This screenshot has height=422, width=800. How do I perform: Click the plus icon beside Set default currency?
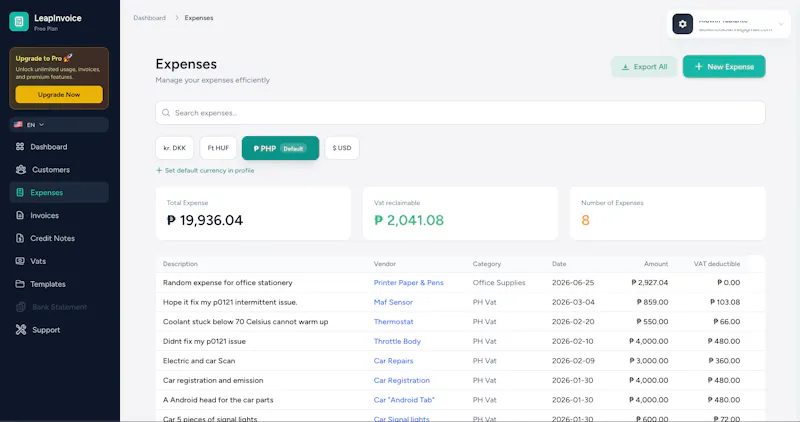pos(159,170)
